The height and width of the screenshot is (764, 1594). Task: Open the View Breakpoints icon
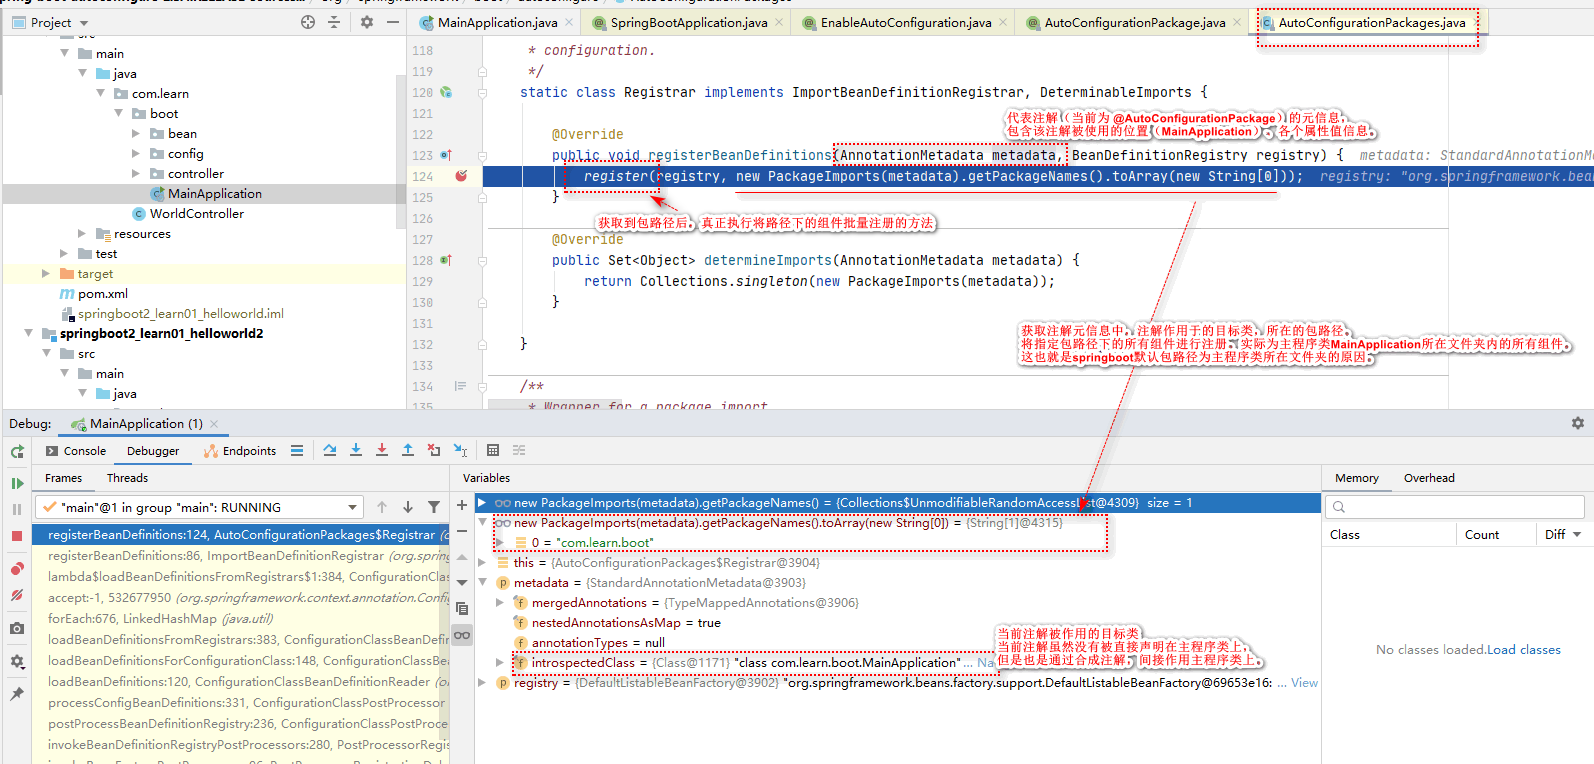tap(17, 569)
